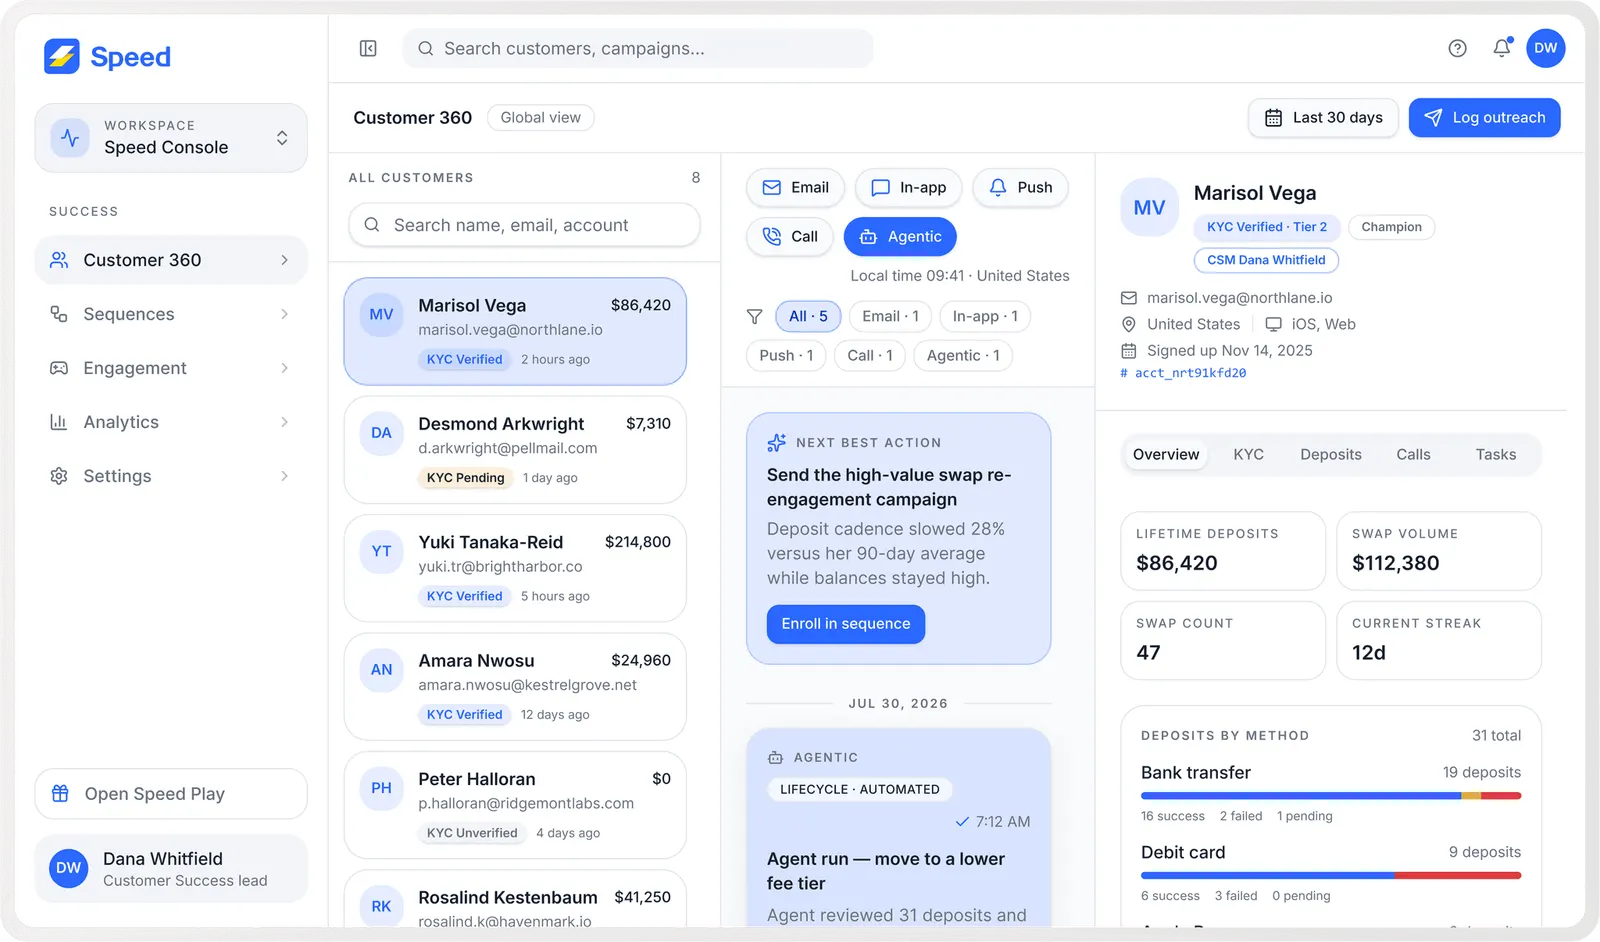
Task: Open Speed Play
Action: tap(171, 794)
